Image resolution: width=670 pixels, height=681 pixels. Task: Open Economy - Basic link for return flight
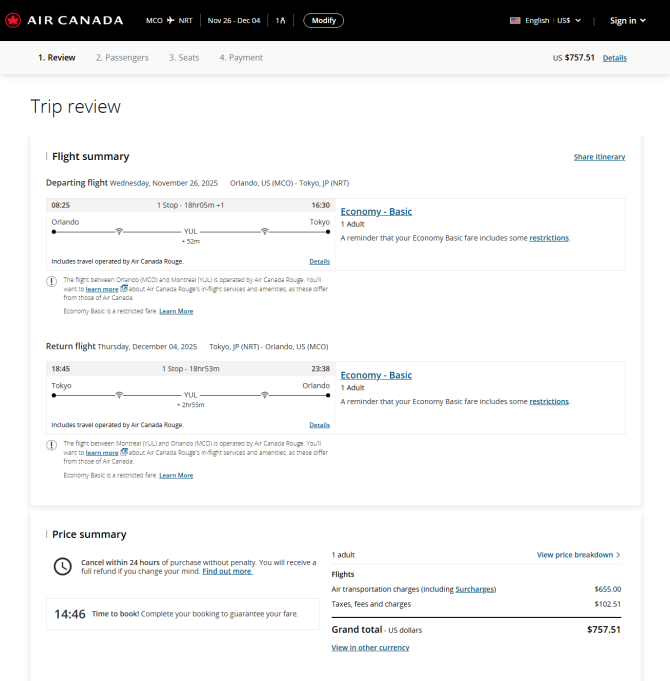pyautogui.click(x=376, y=375)
